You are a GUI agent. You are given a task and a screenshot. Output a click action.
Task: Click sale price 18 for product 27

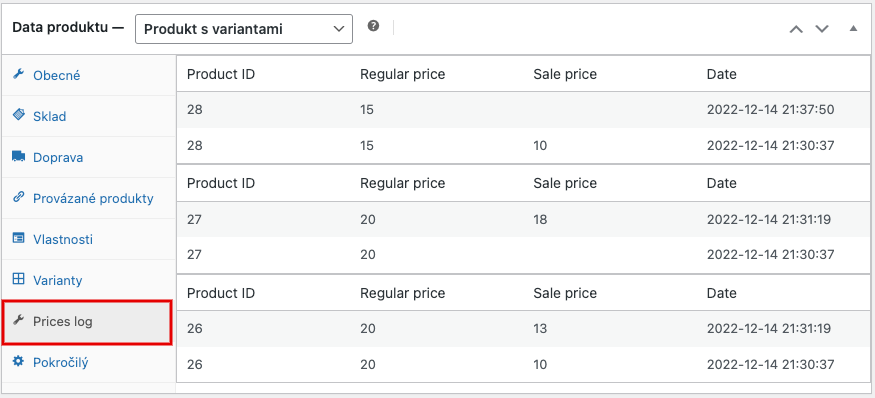click(540, 219)
